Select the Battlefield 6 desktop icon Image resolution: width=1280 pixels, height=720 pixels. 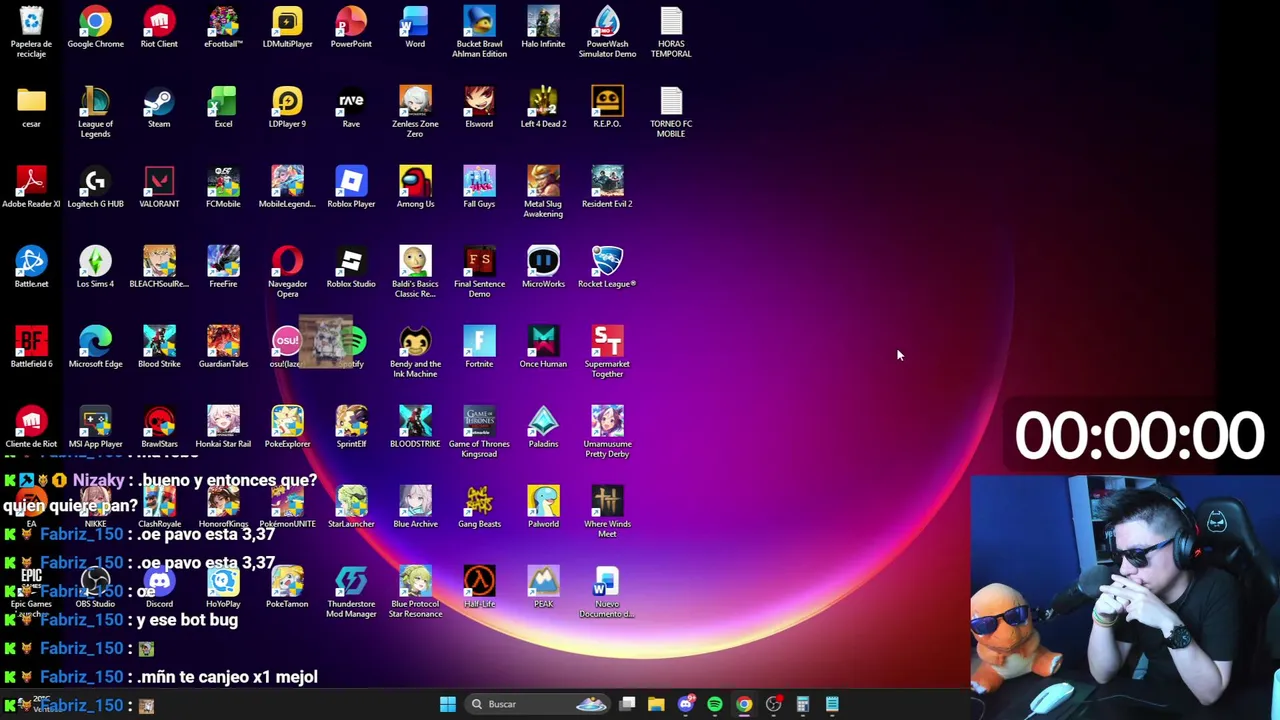click(x=31, y=348)
